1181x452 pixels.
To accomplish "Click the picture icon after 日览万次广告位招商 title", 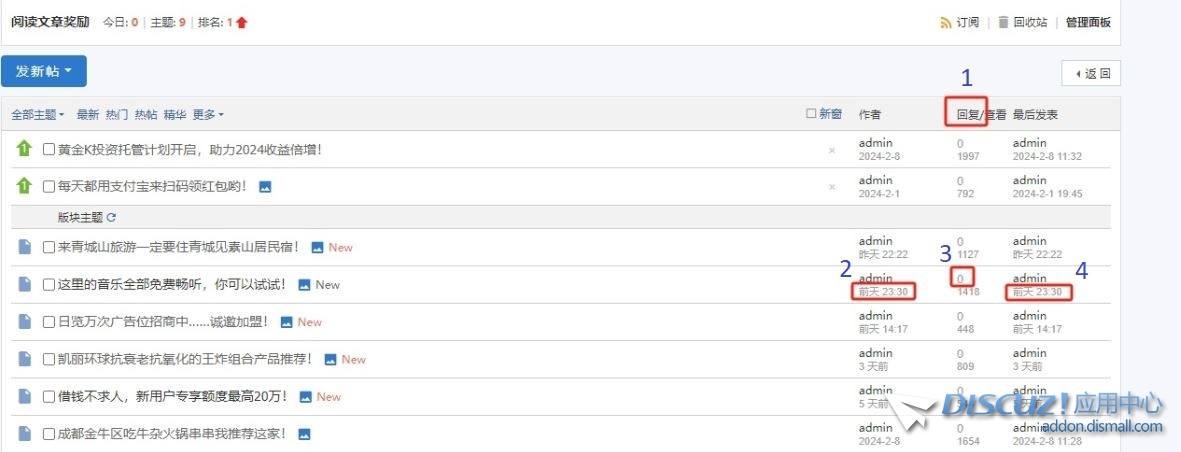I will click(286, 322).
